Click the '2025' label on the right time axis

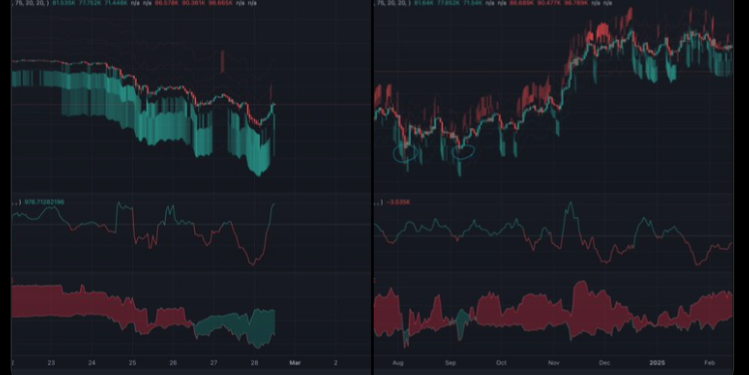(657, 363)
